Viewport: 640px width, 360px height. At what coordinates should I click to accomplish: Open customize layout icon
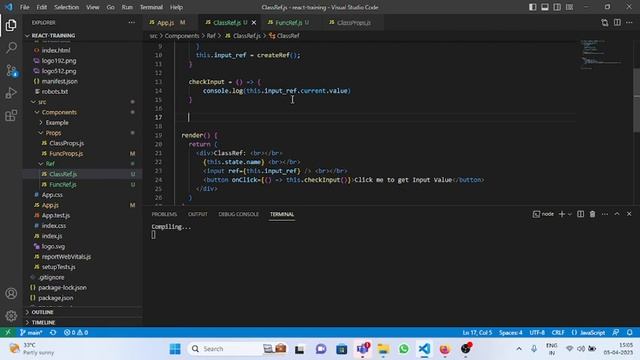point(569,7)
